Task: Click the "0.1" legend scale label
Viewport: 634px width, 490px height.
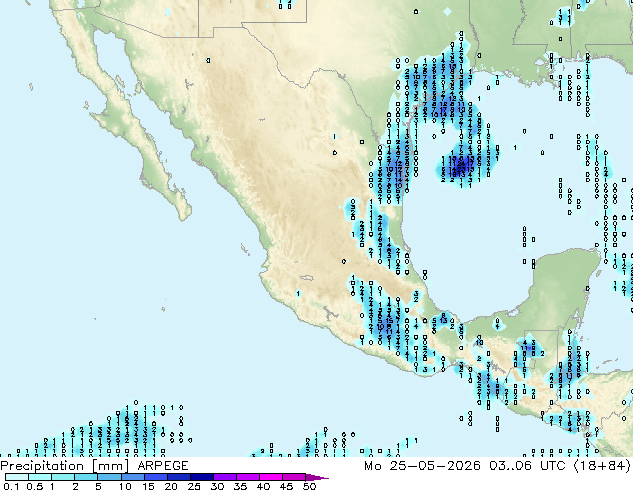Action: point(11,486)
